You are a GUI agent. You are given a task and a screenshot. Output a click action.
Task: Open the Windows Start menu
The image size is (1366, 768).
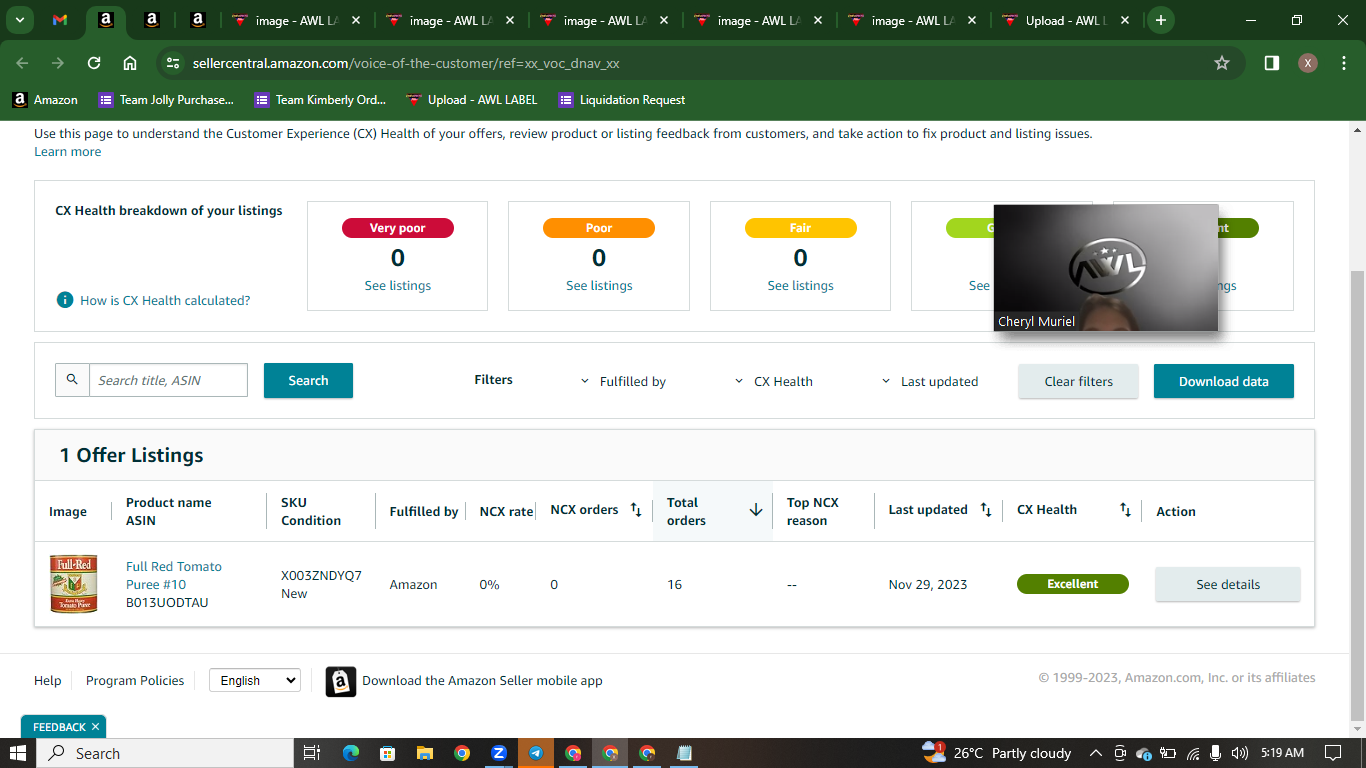18,753
